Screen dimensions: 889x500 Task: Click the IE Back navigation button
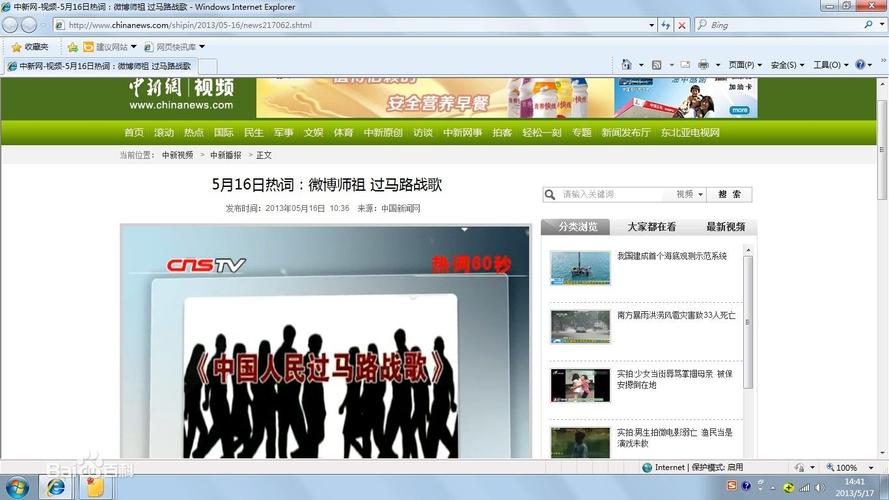[10, 25]
